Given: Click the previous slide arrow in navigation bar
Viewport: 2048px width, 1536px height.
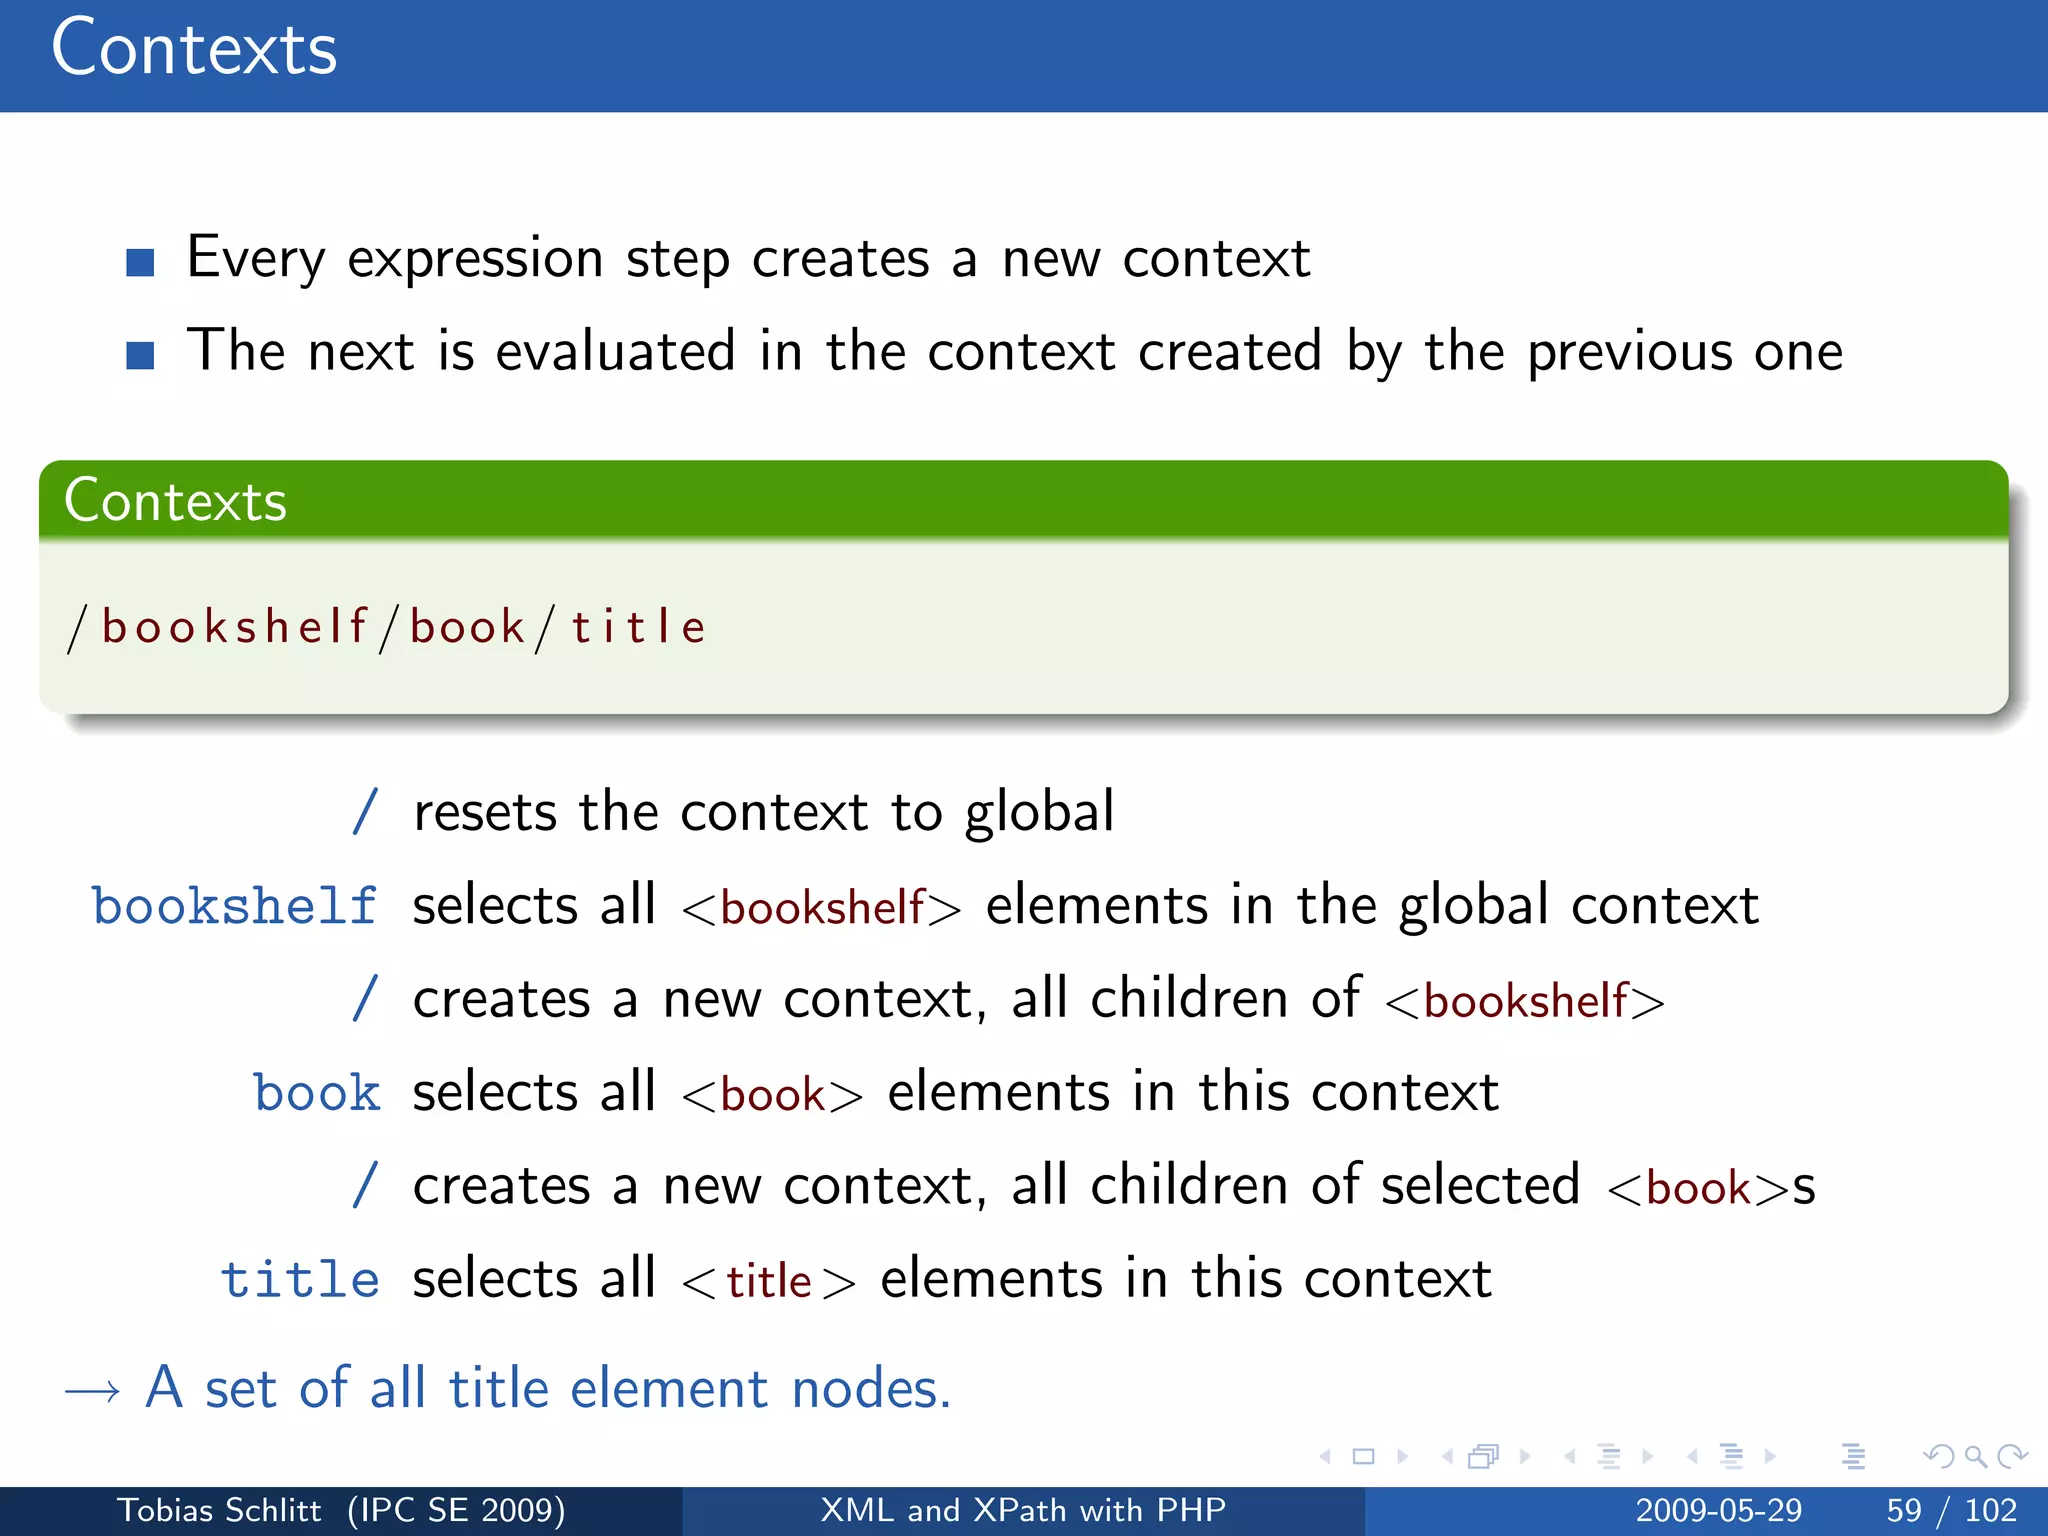Looking at the screenshot, I should coord(1326,1457).
